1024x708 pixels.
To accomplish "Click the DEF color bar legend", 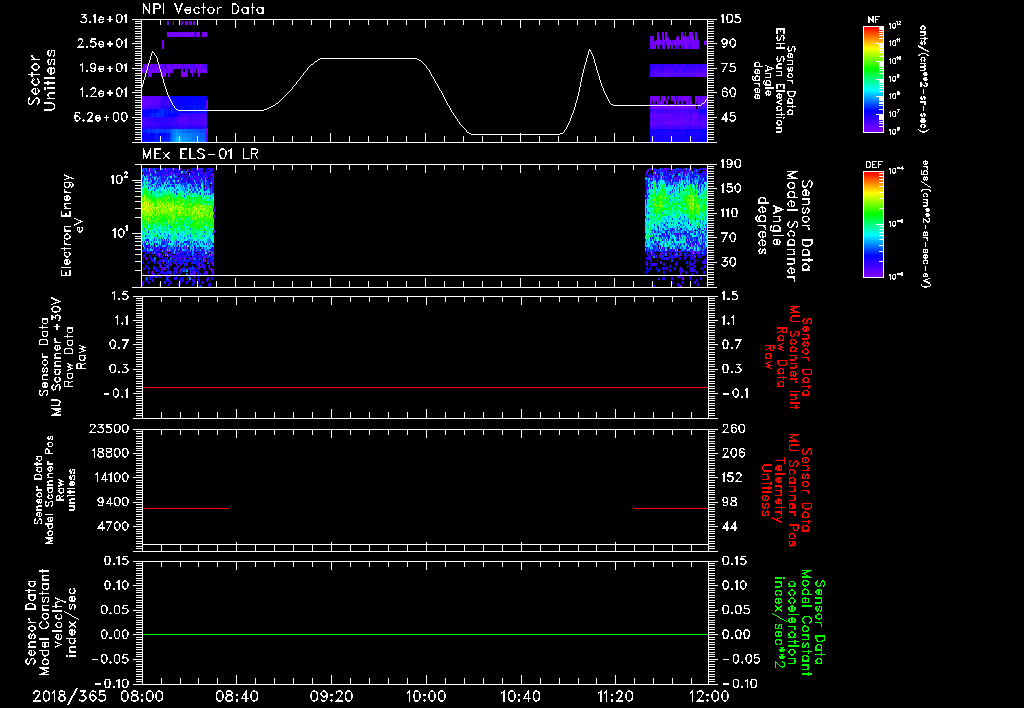I will 873,224.
